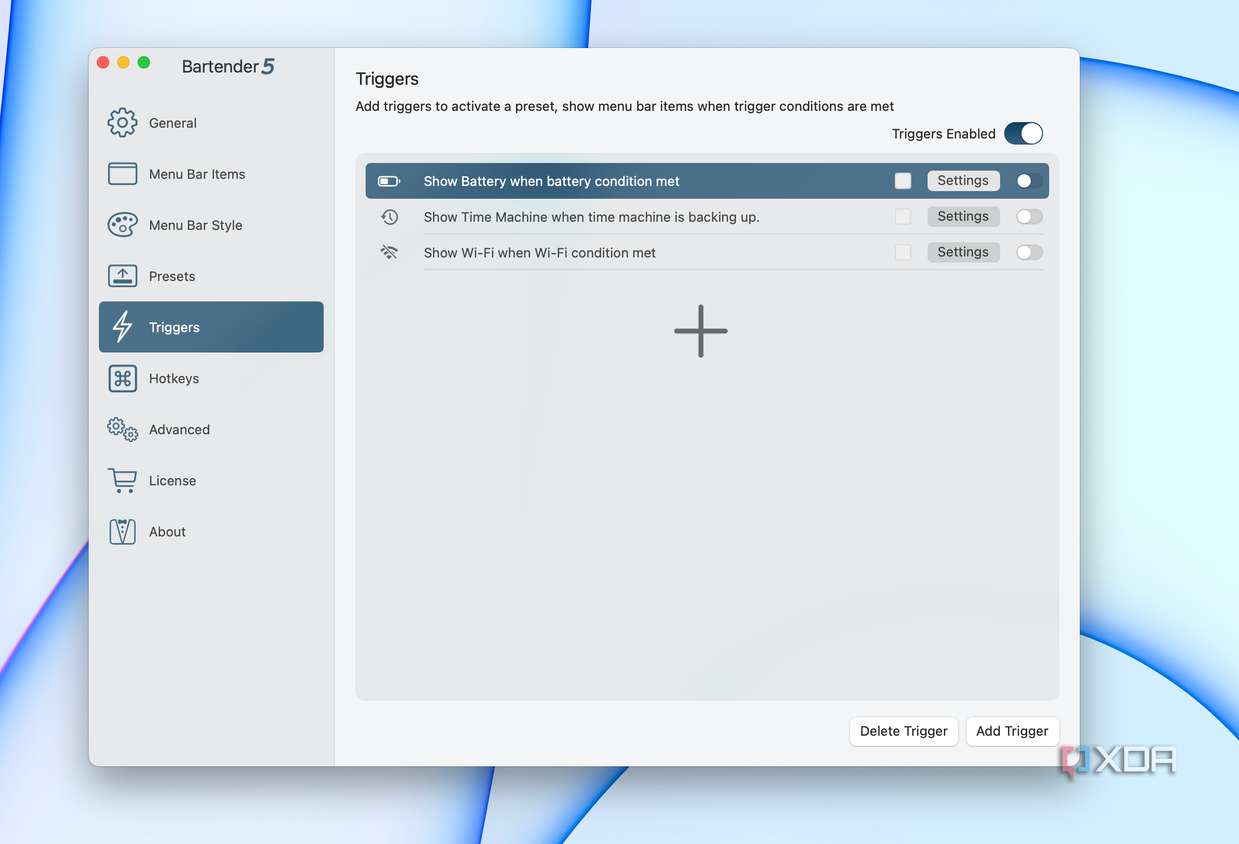Select 'Show Battery when battery condition met' row
Image resolution: width=1239 pixels, height=844 pixels.
pyautogui.click(x=707, y=181)
